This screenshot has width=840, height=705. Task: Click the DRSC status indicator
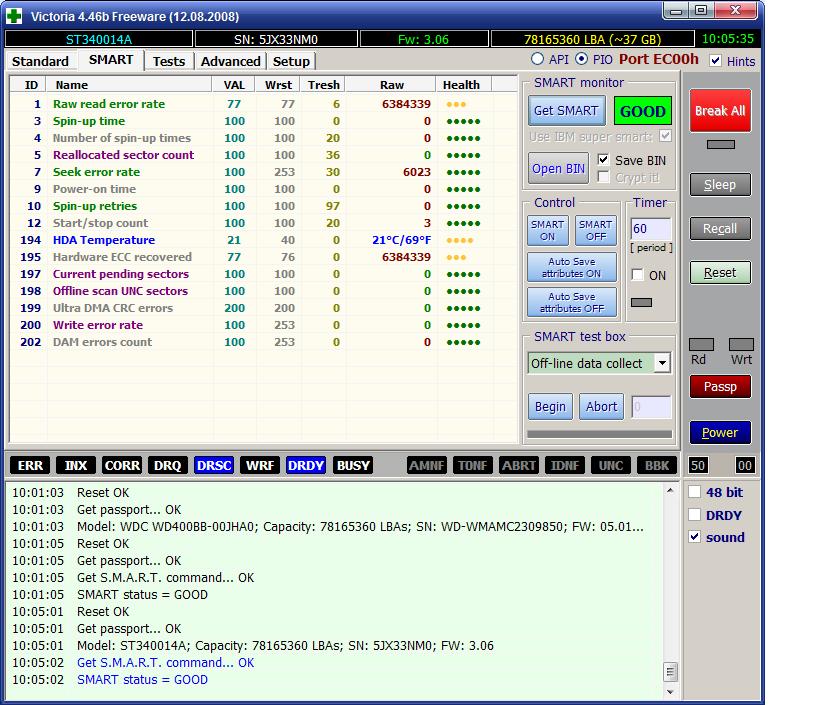click(214, 465)
